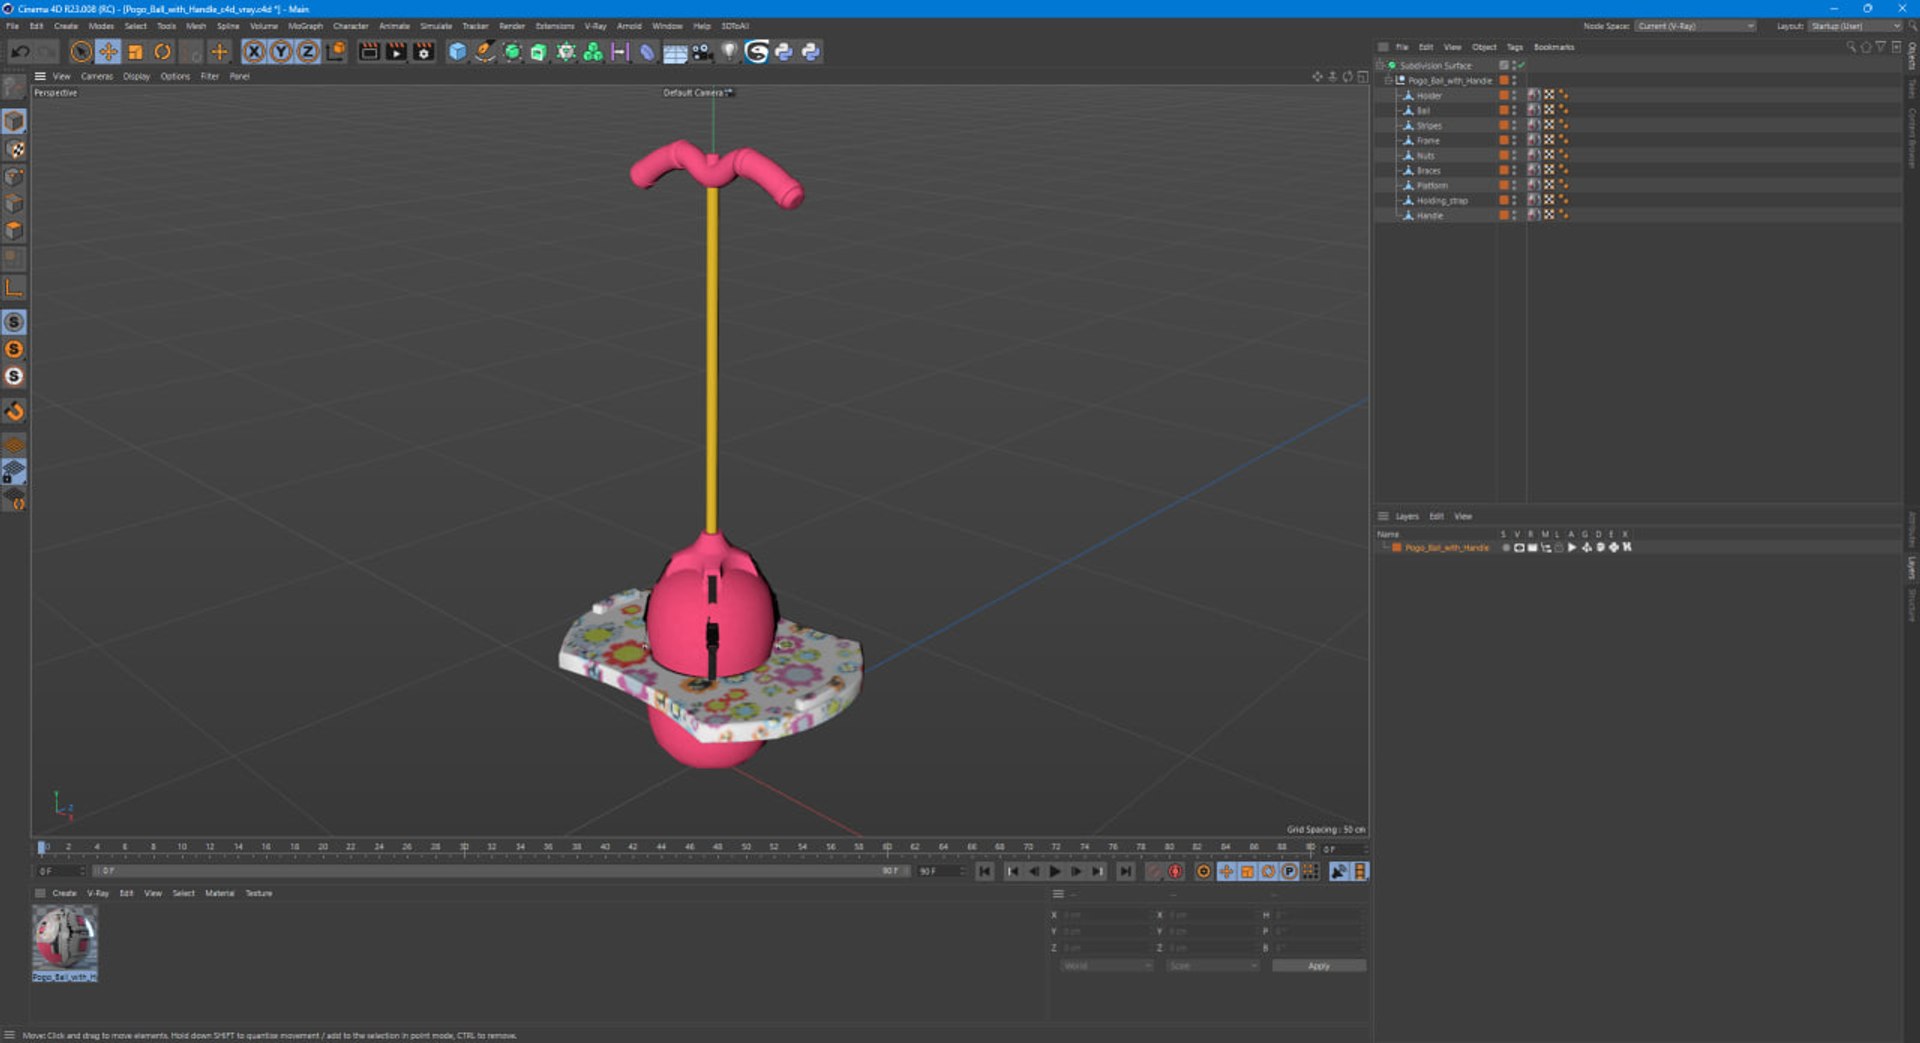Switch to Texture mode in left toolbar

(x=14, y=149)
